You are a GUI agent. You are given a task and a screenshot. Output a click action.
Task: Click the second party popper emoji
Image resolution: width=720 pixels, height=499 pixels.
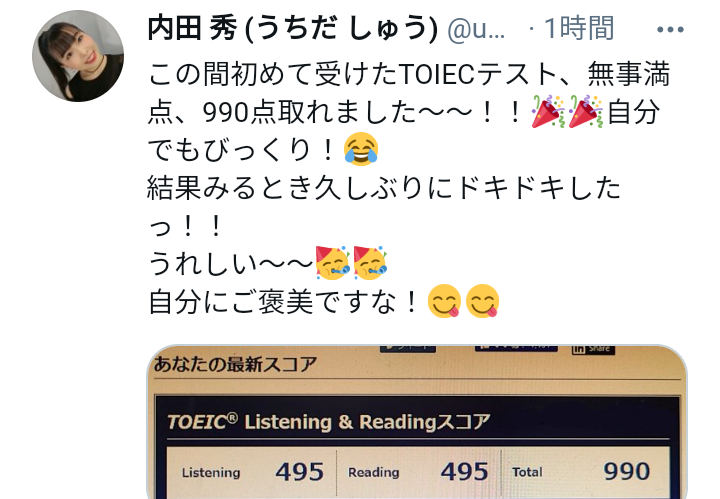click(585, 112)
